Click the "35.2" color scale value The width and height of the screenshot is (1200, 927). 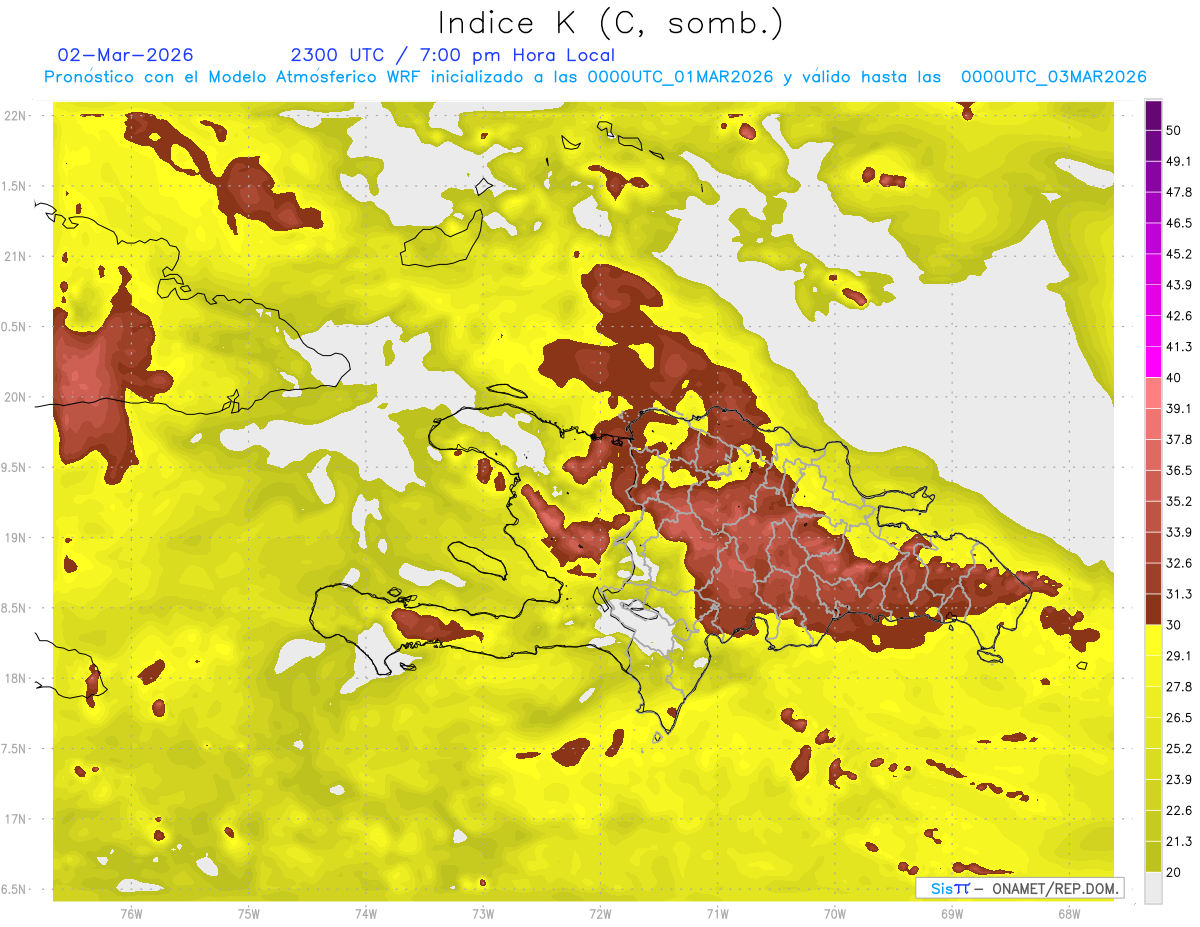1179,501
